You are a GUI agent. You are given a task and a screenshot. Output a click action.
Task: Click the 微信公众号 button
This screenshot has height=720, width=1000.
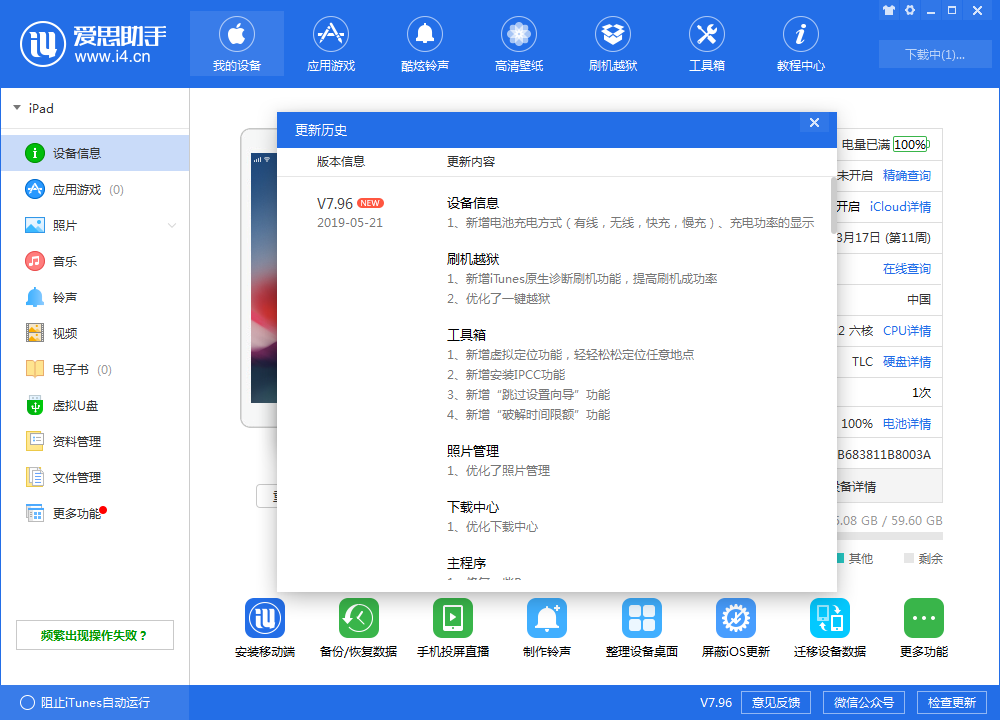[x=864, y=703]
